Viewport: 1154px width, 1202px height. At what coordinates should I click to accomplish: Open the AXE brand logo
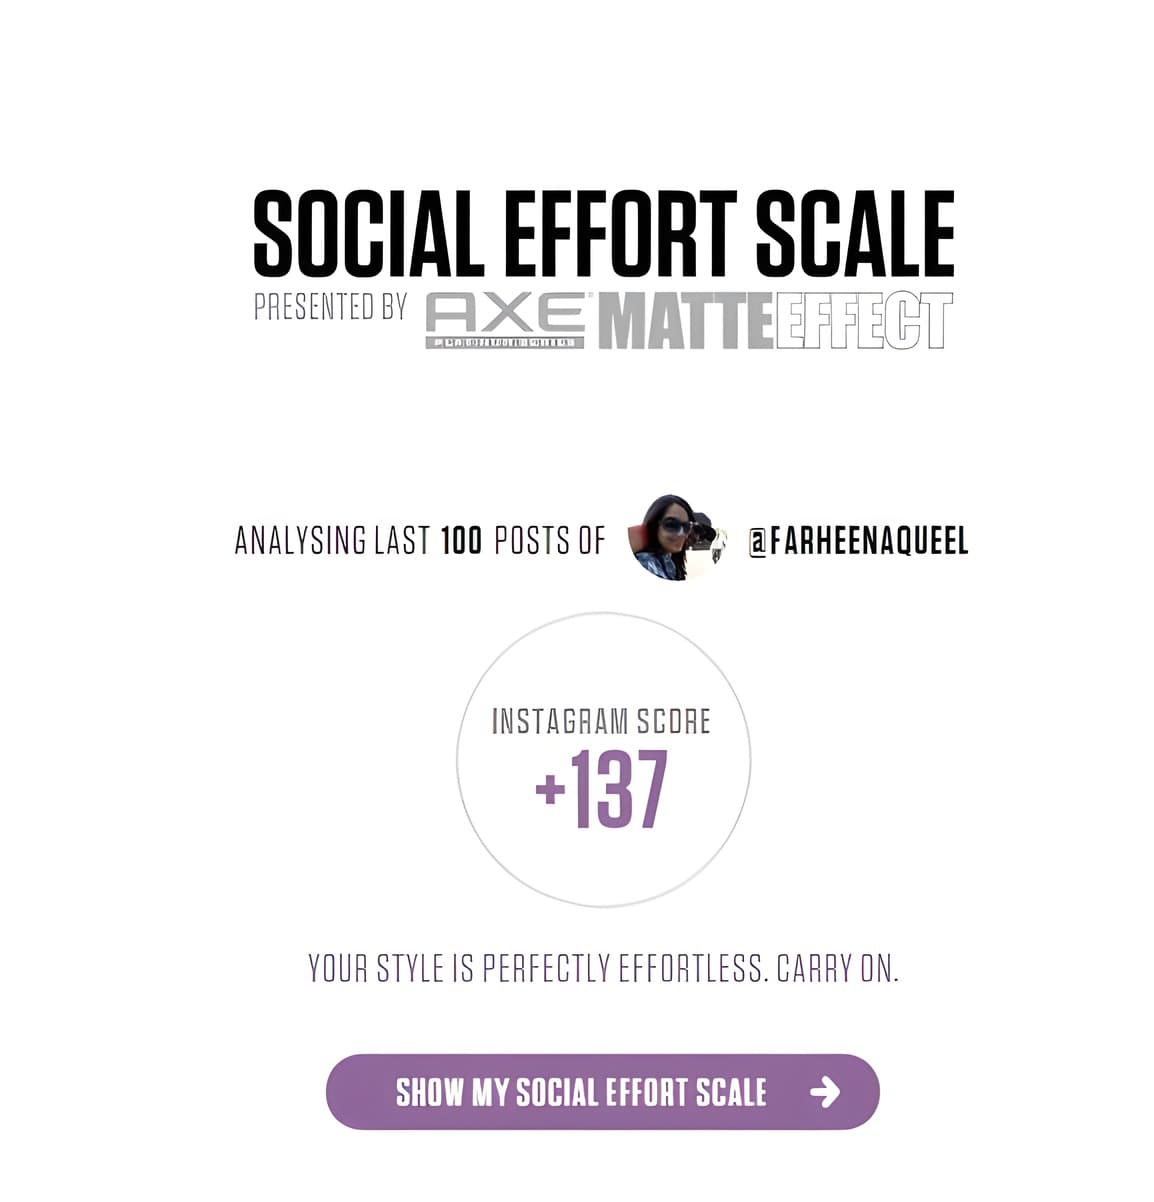click(505, 320)
